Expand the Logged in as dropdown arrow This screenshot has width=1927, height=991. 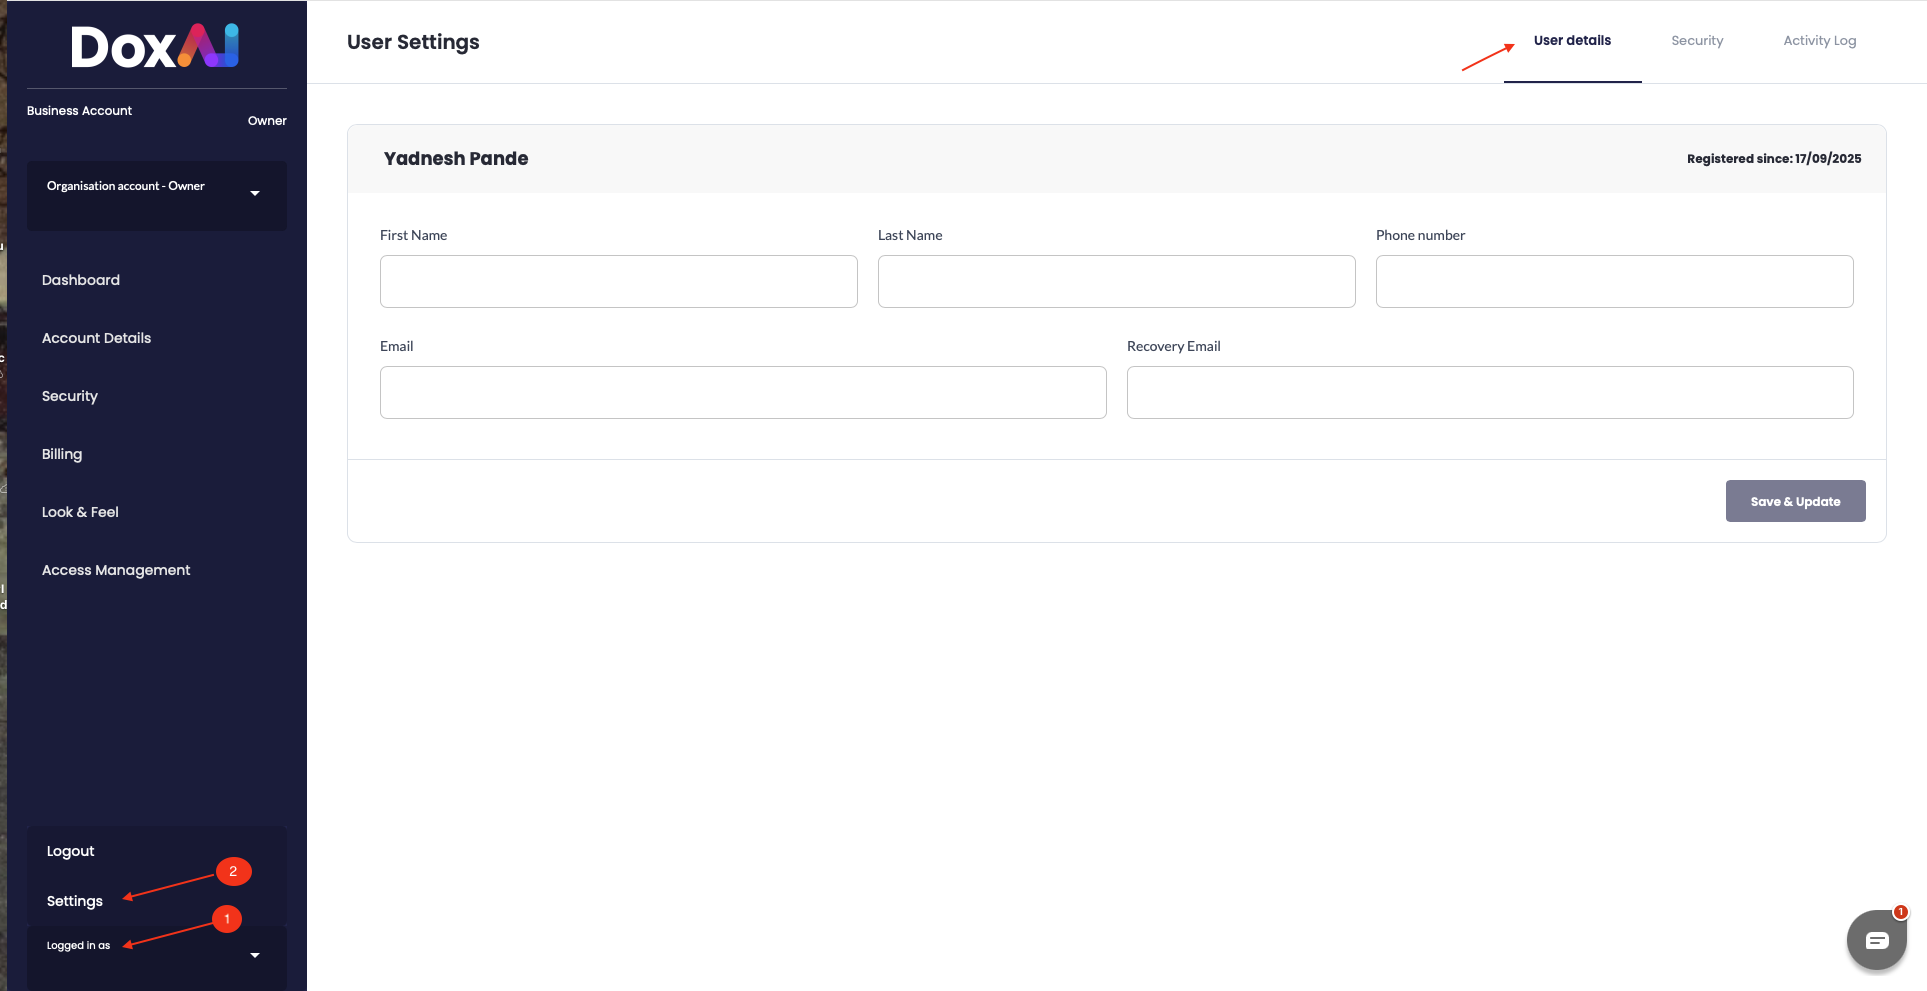pyautogui.click(x=255, y=955)
